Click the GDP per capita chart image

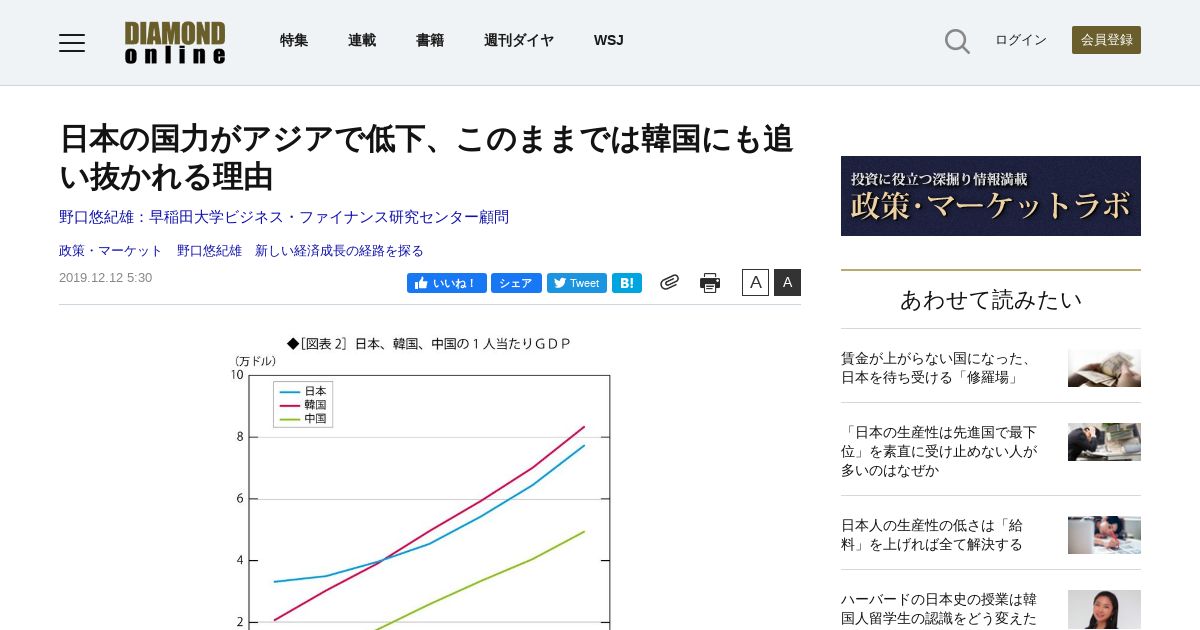(x=429, y=481)
